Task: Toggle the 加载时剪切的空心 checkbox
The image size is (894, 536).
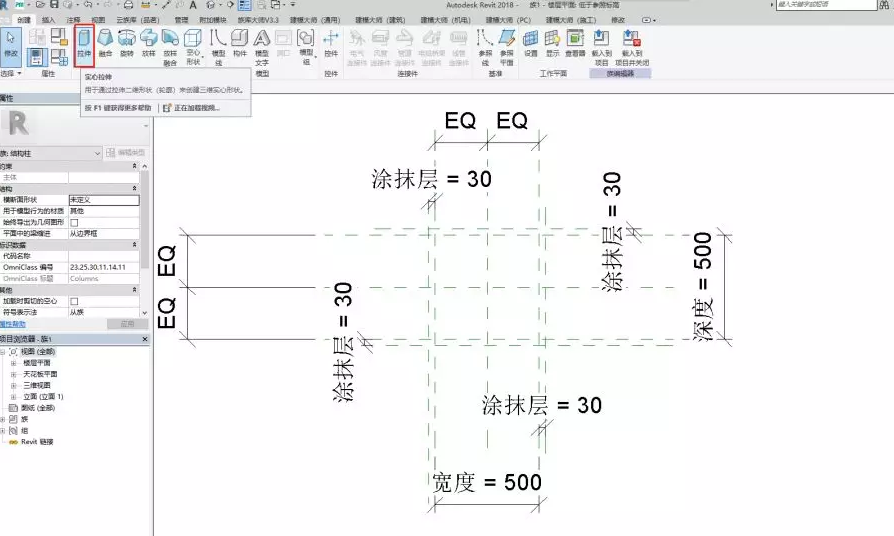Action: click(x=74, y=301)
